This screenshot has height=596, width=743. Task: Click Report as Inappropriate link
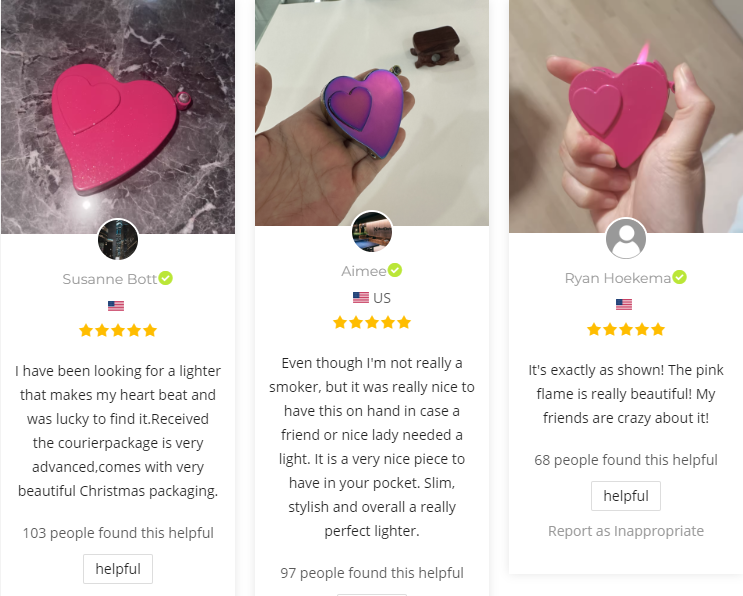(626, 531)
